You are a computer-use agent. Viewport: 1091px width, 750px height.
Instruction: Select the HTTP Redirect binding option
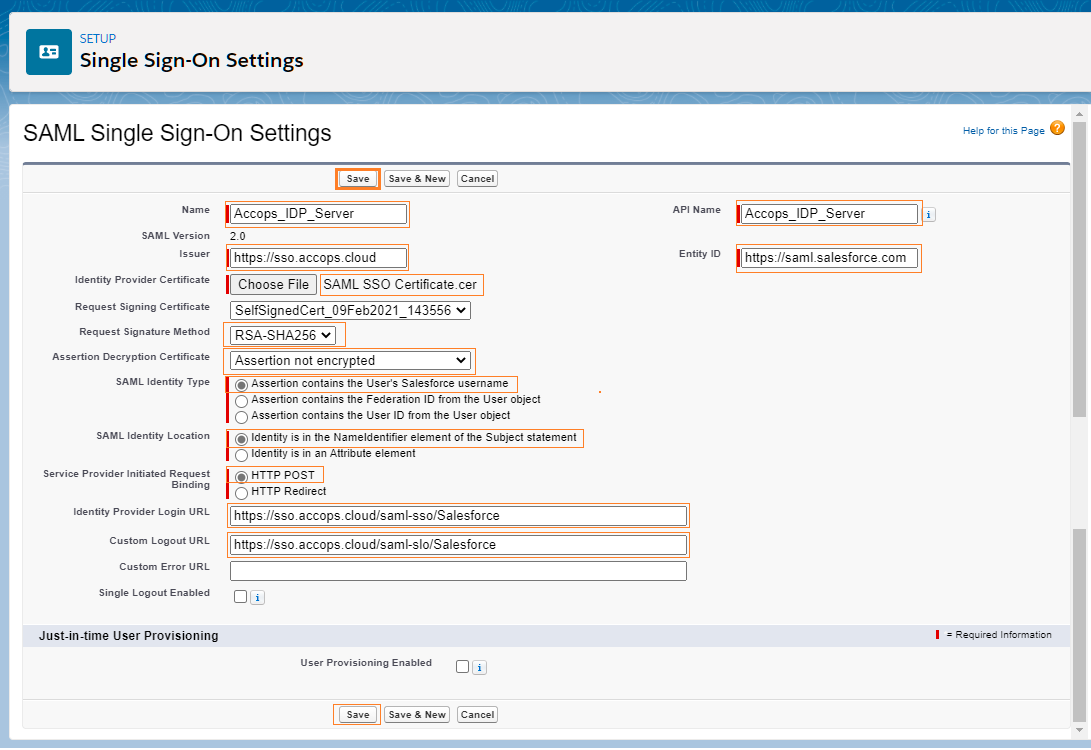241,493
